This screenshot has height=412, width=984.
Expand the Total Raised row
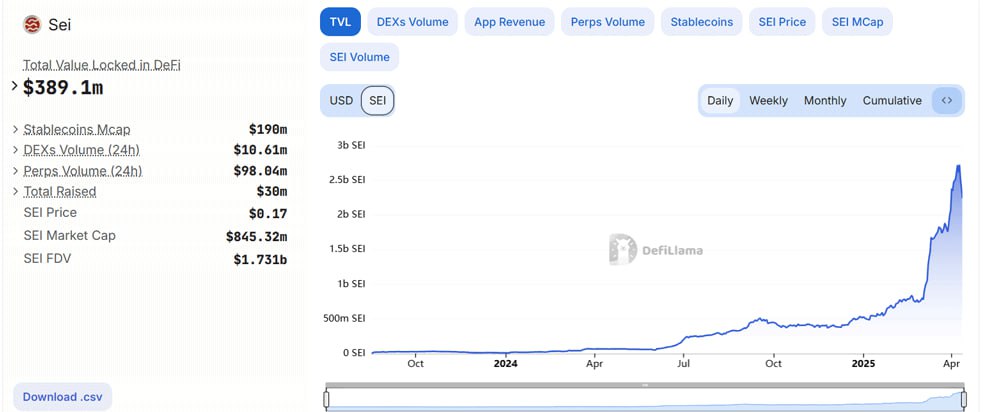[15, 191]
